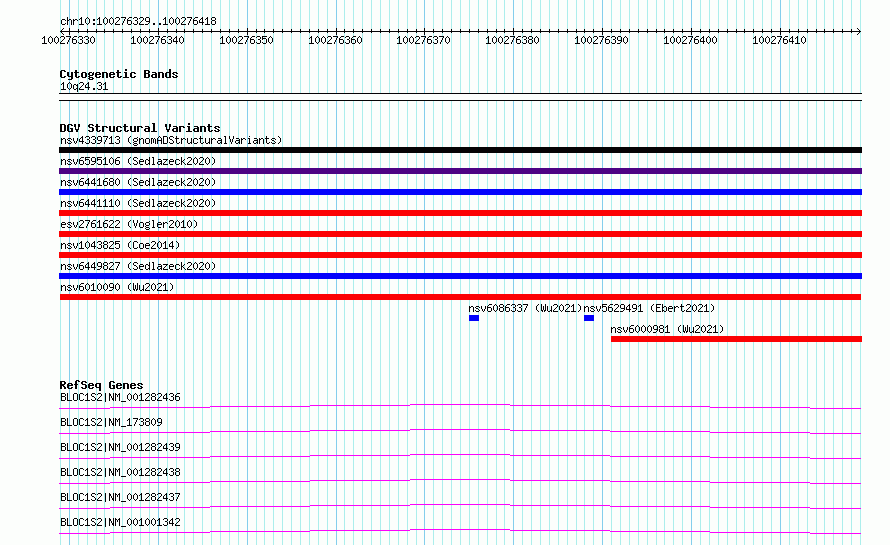Click the red bar of esv2761622
Image resolution: width=890 pixels, height=545 pixels.
[x=460, y=234]
